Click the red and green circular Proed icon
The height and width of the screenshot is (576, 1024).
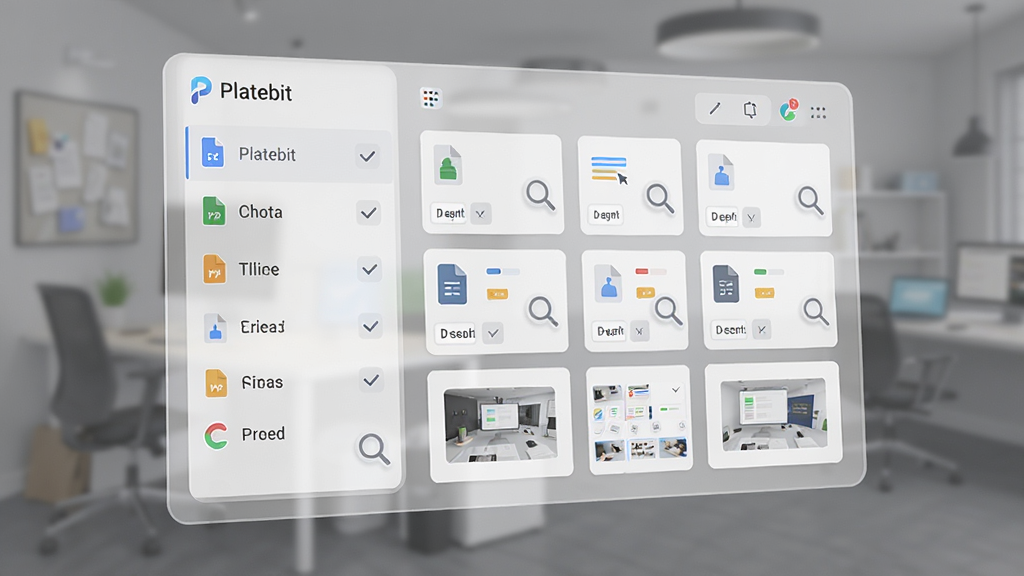(216, 436)
